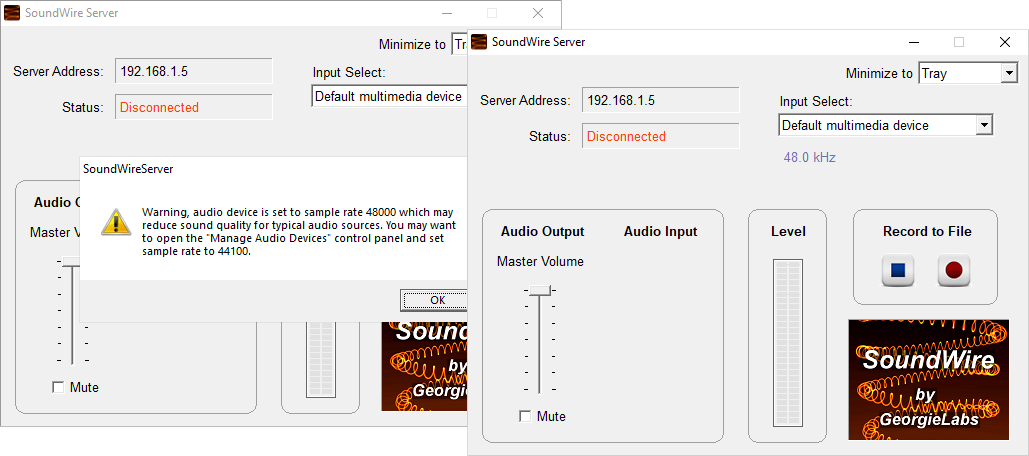This screenshot has height=456, width=1029.
Task: Open Minimize to Tray dropdown in front window
Action: pyautogui.click(x=1009, y=73)
